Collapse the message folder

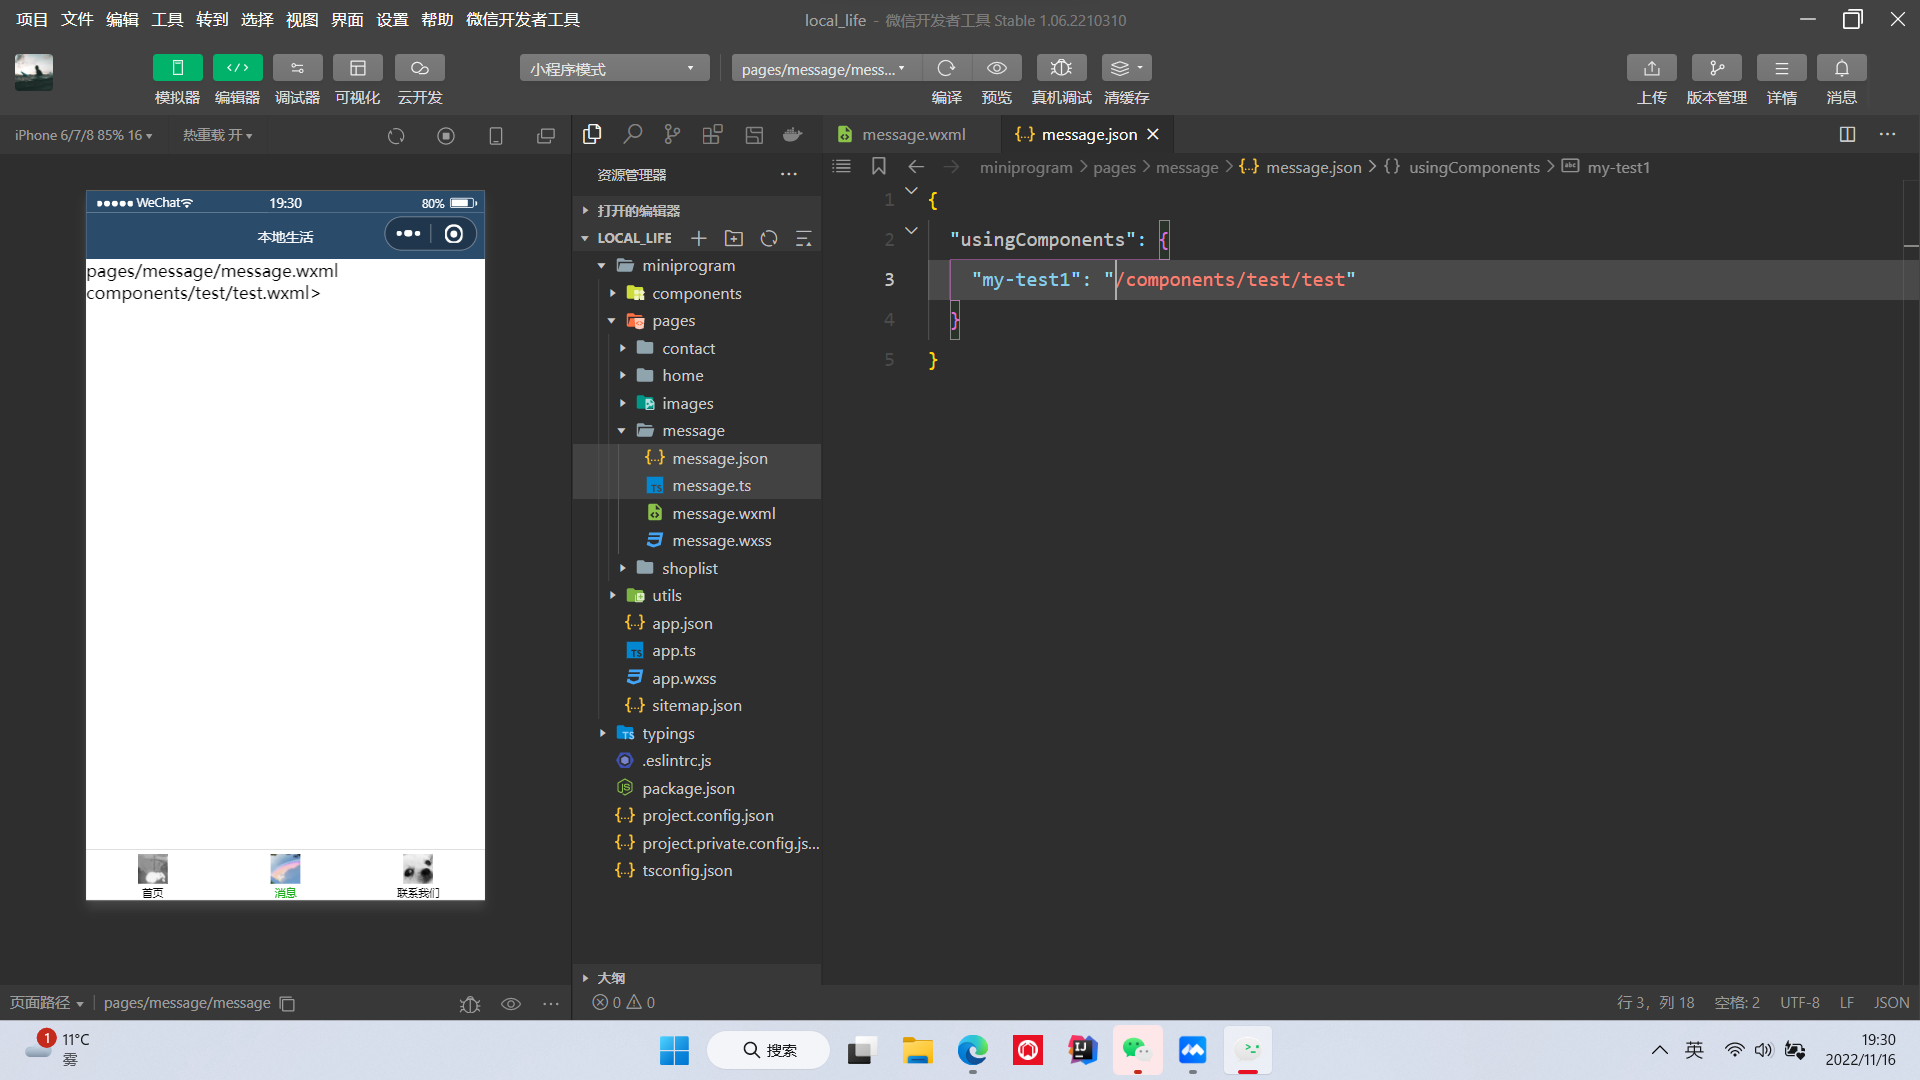click(x=693, y=430)
